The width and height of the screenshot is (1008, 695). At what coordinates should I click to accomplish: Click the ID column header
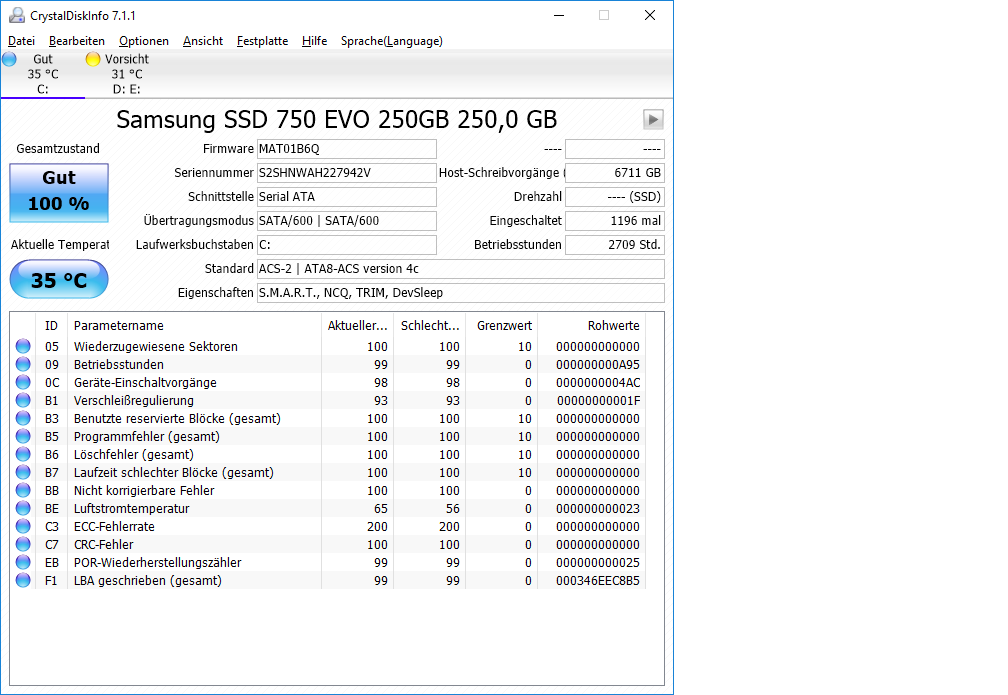coord(51,326)
